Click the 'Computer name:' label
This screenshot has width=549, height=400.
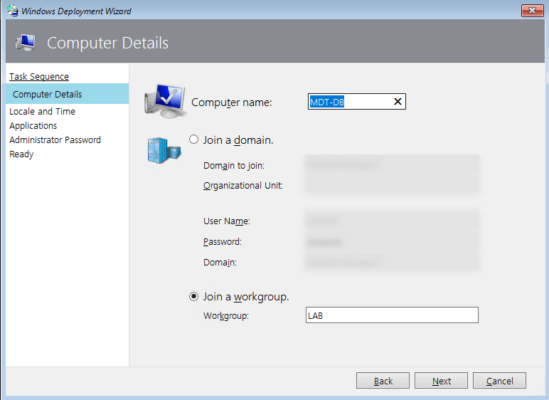[231, 102]
